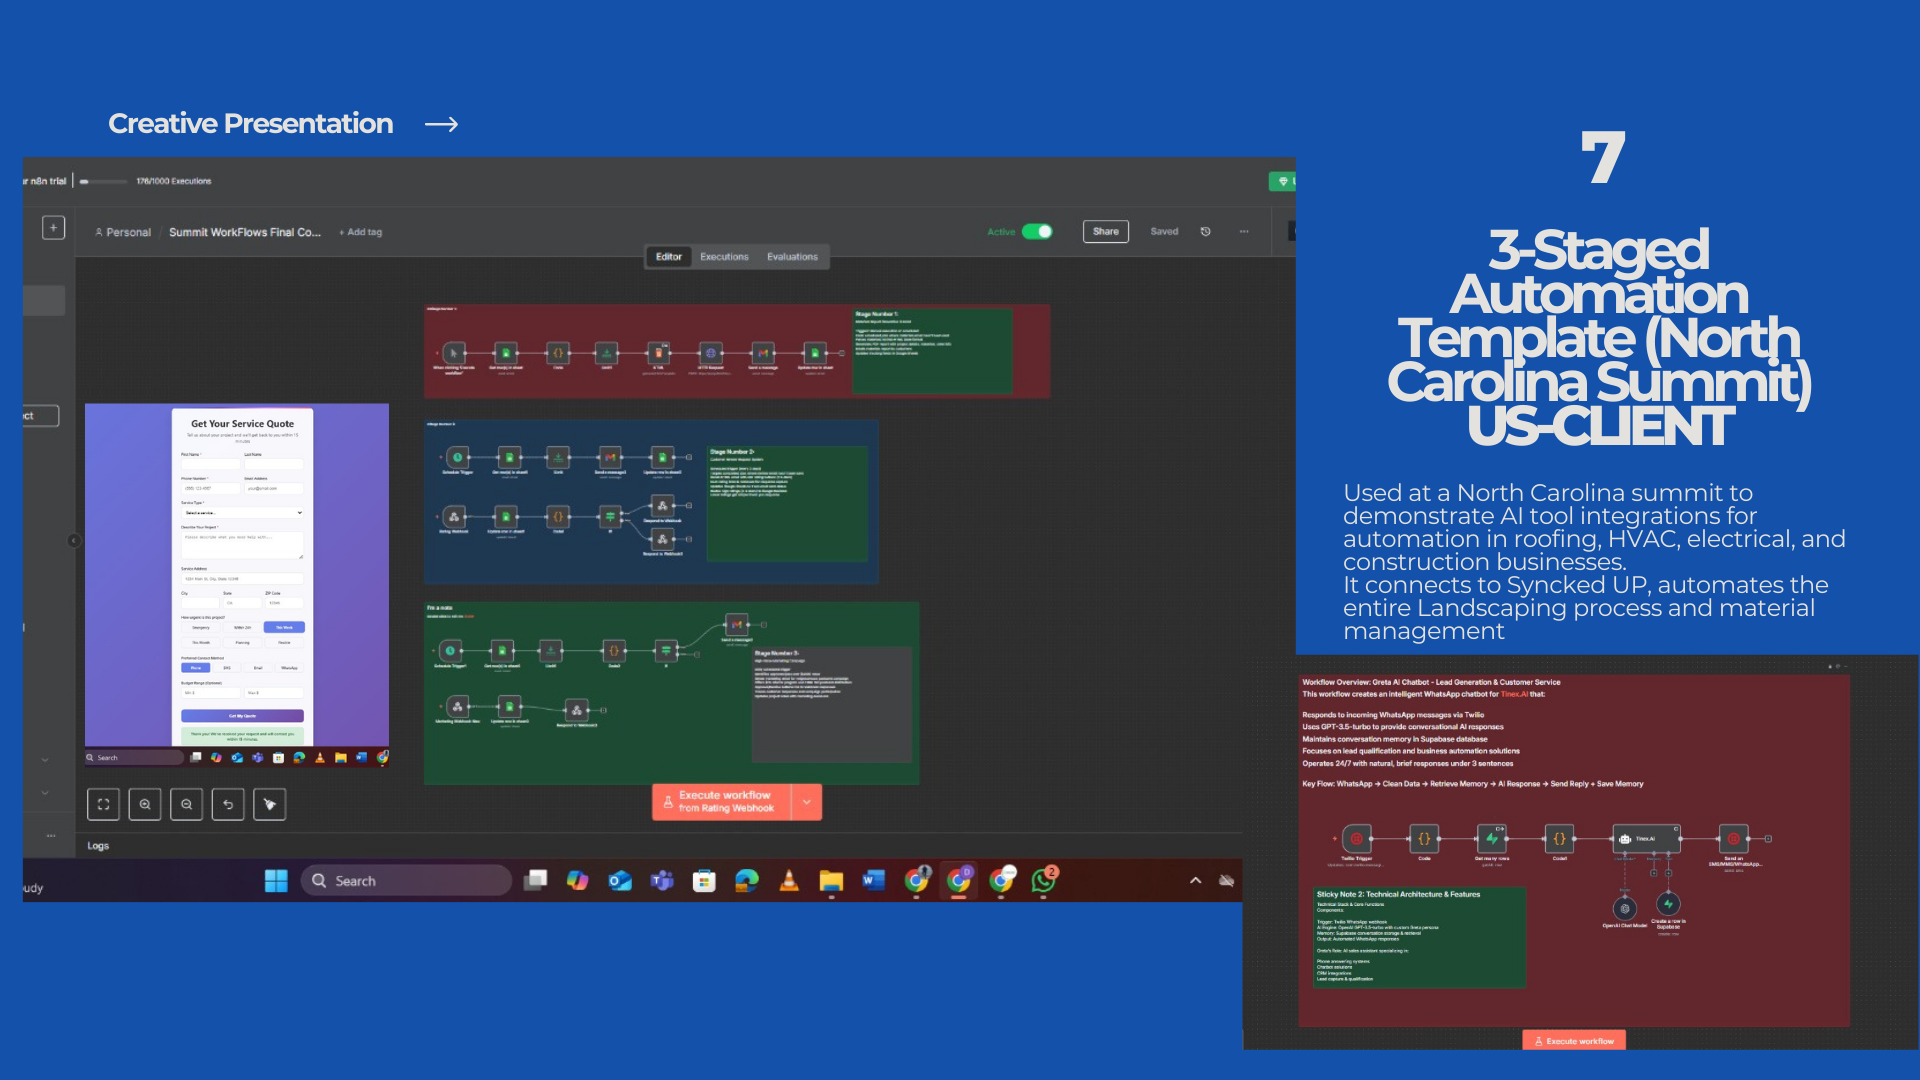Click the add new plus icon in sidebar
Image resolution: width=1920 pixels, height=1080 pixels.
pos(53,228)
